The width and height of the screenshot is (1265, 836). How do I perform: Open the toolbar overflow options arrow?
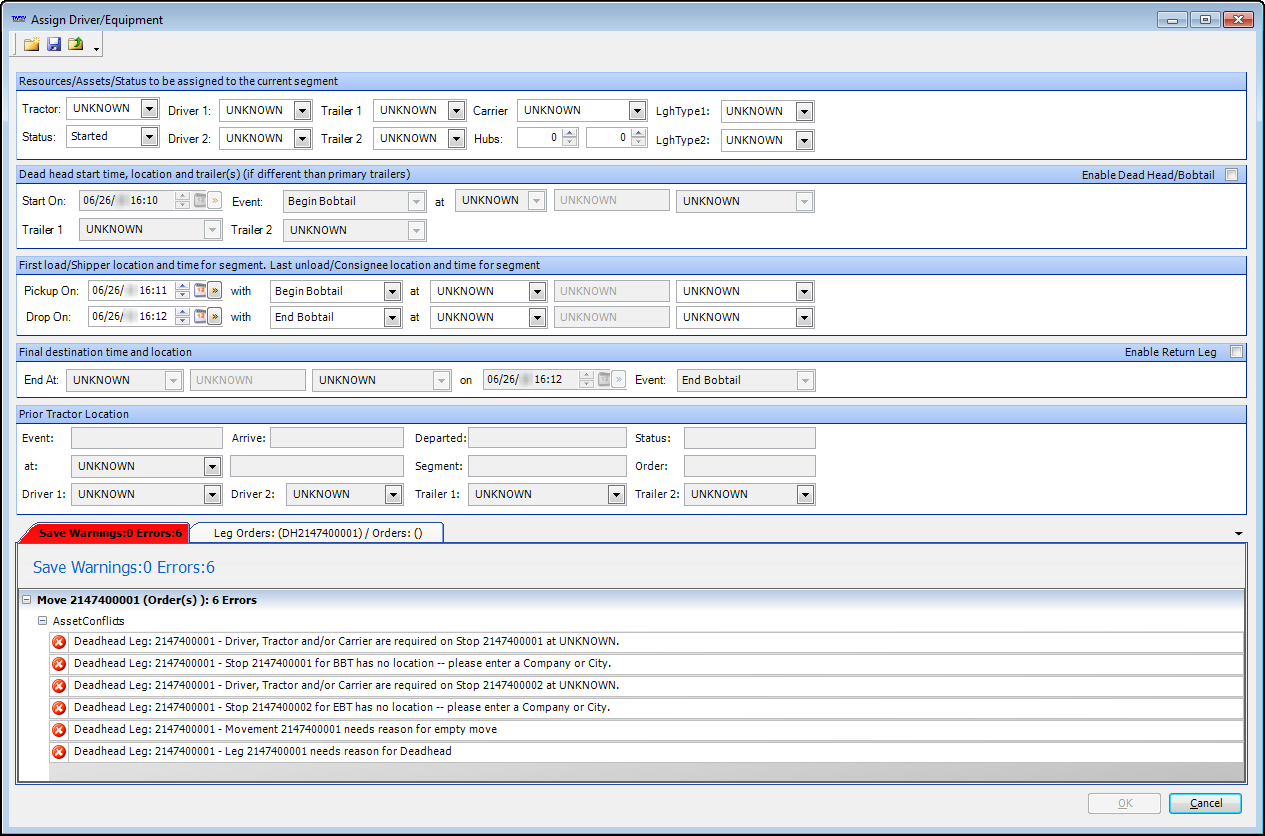coord(96,48)
